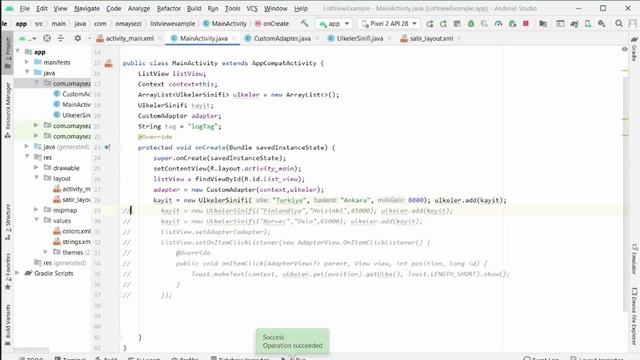The height and width of the screenshot is (360, 640).
Task: Select the manifests folder in tree
Action: (52, 62)
